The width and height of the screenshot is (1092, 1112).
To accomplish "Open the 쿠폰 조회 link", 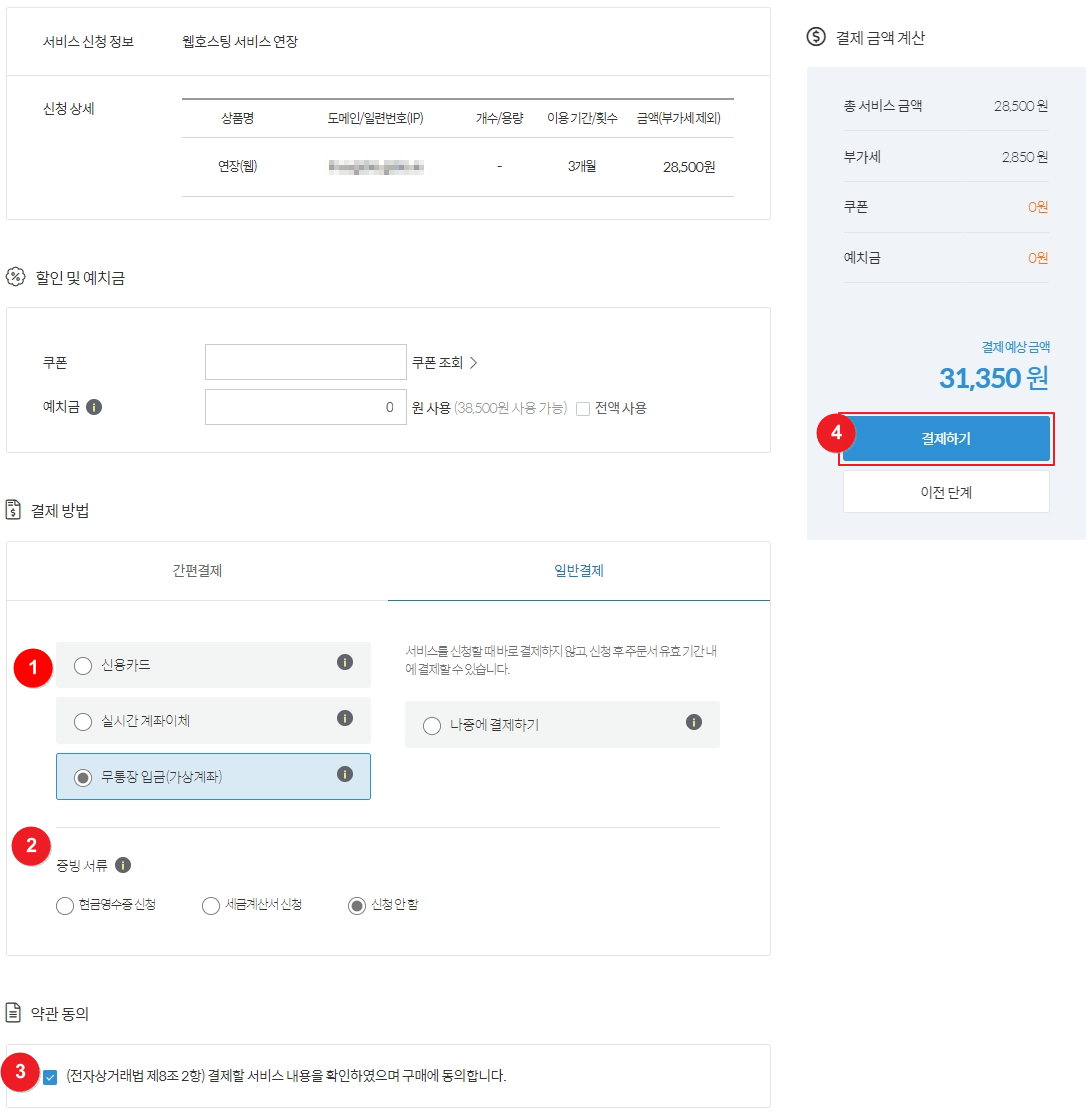I will click(445, 362).
